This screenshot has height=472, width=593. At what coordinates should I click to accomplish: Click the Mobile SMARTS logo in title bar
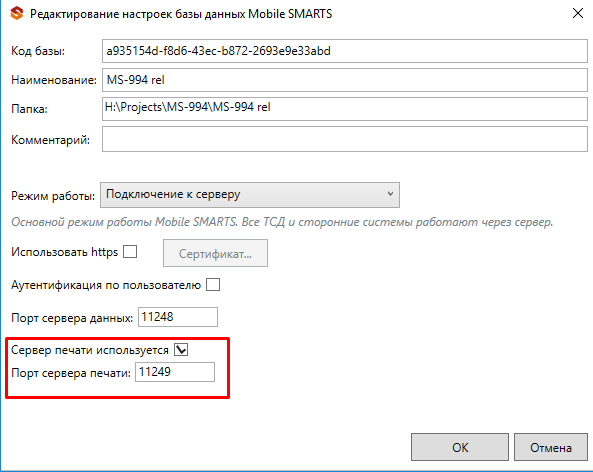point(17,14)
